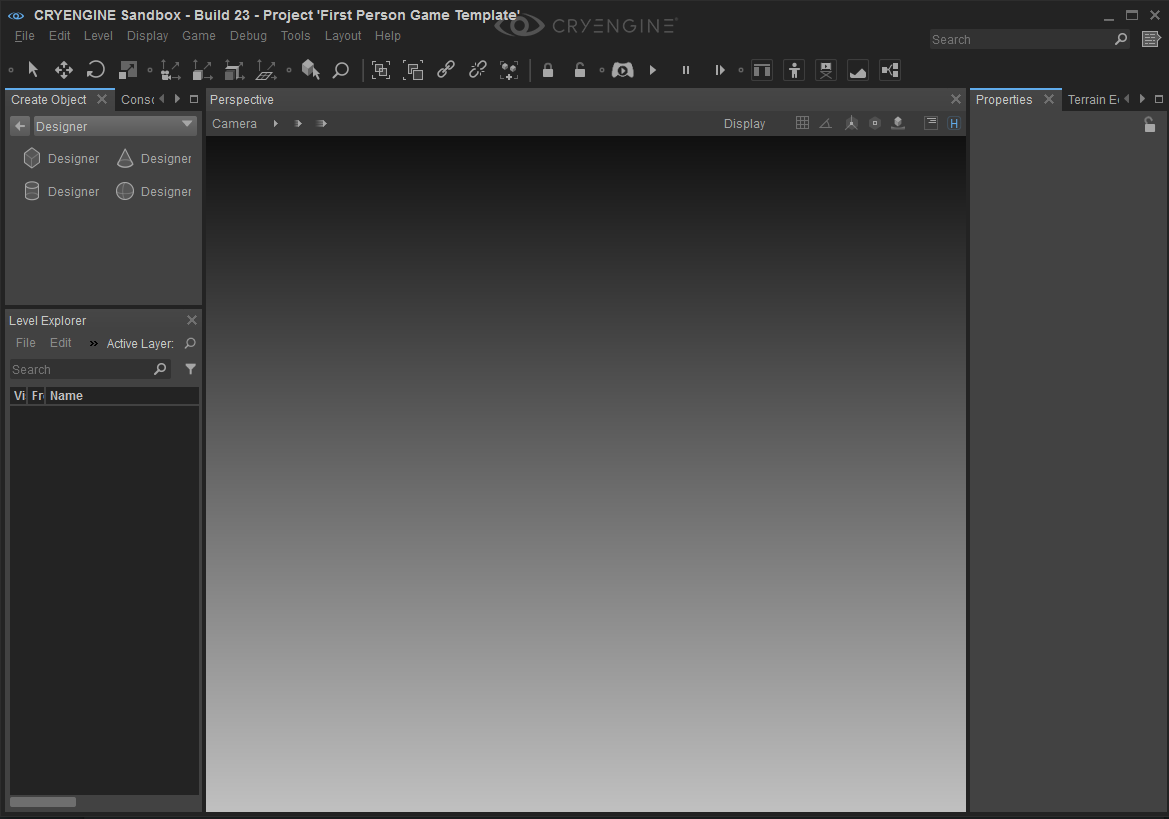
Task: Expand the Camera menu arrow
Action: (x=276, y=124)
